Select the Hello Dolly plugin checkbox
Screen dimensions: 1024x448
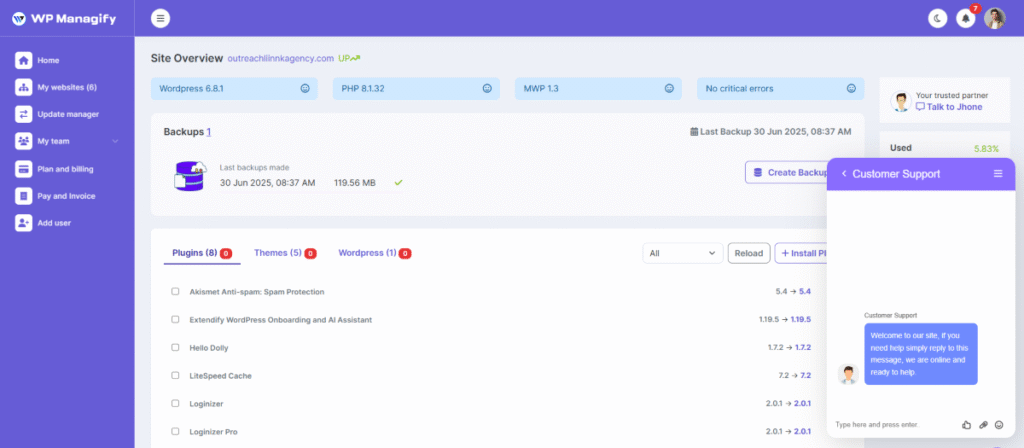[175, 347]
